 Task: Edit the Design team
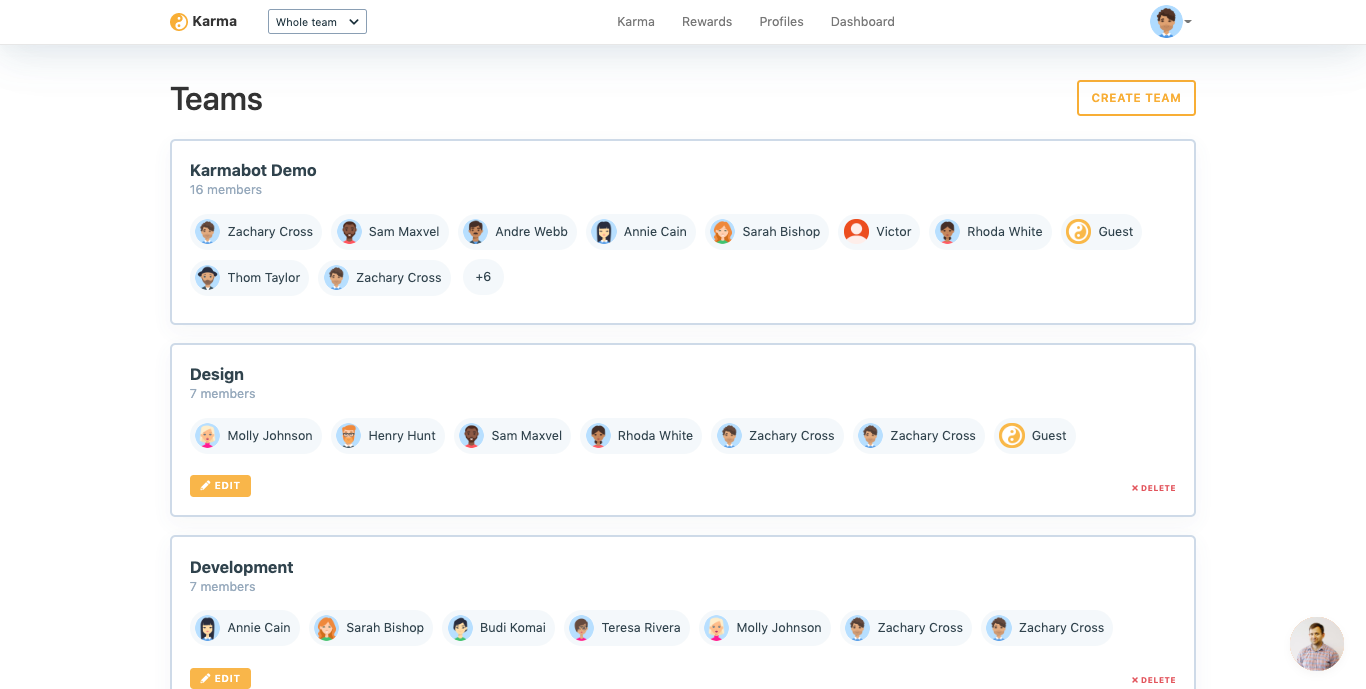(x=220, y=486)
